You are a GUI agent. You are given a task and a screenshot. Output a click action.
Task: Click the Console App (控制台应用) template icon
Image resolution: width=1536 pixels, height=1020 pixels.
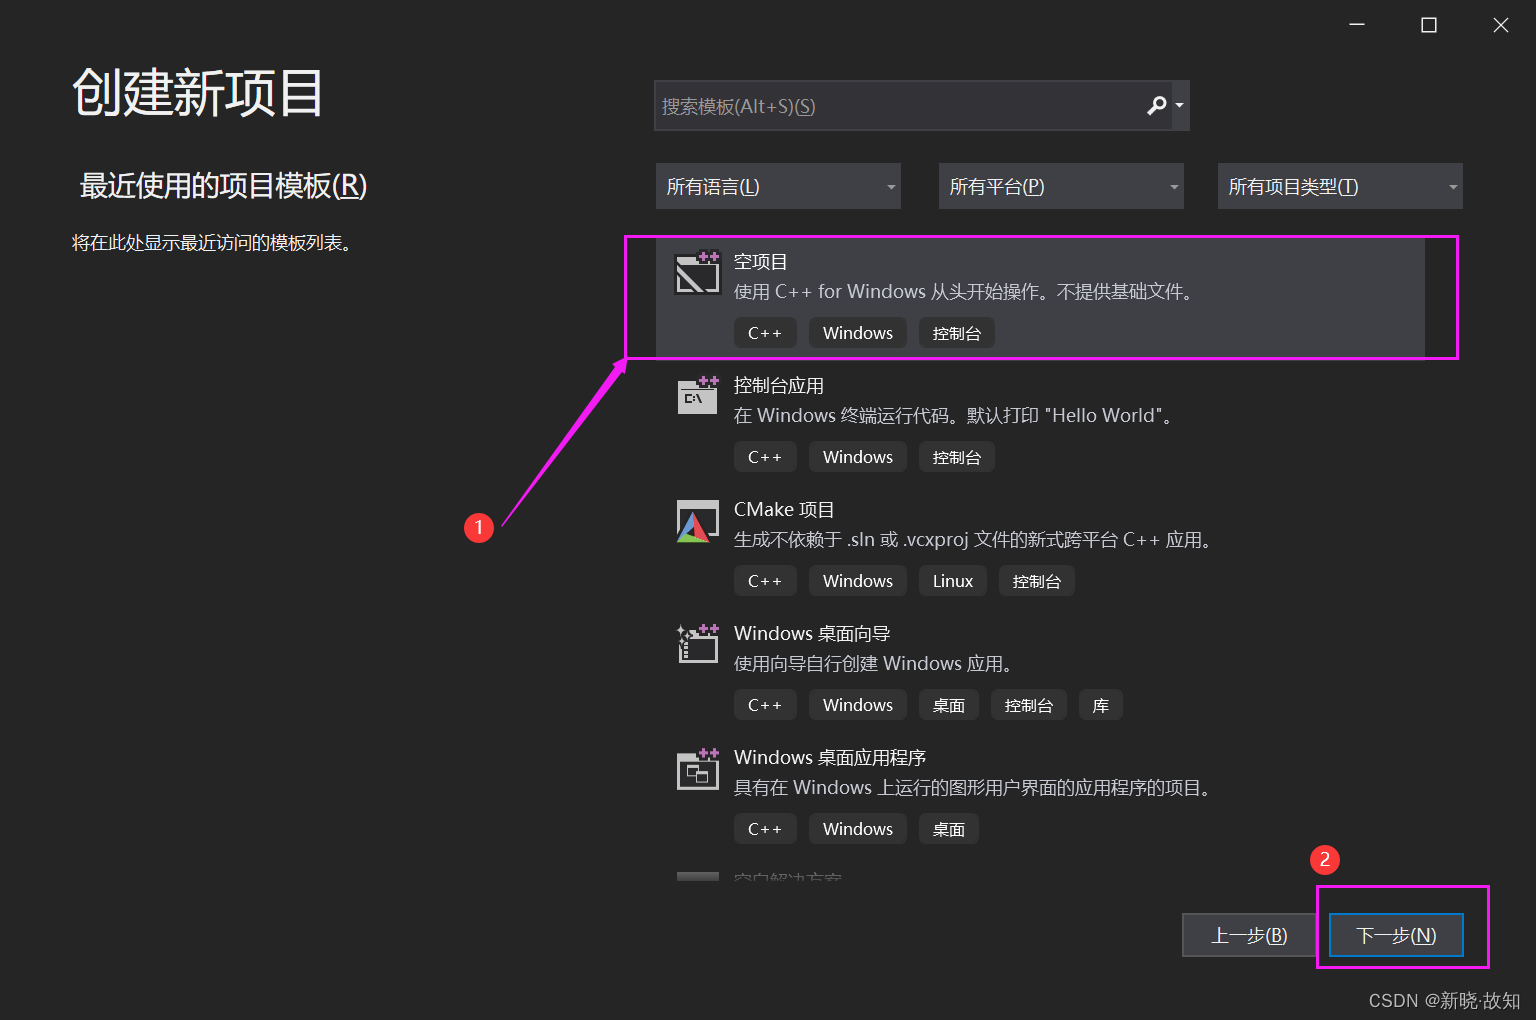pos(698,396)
